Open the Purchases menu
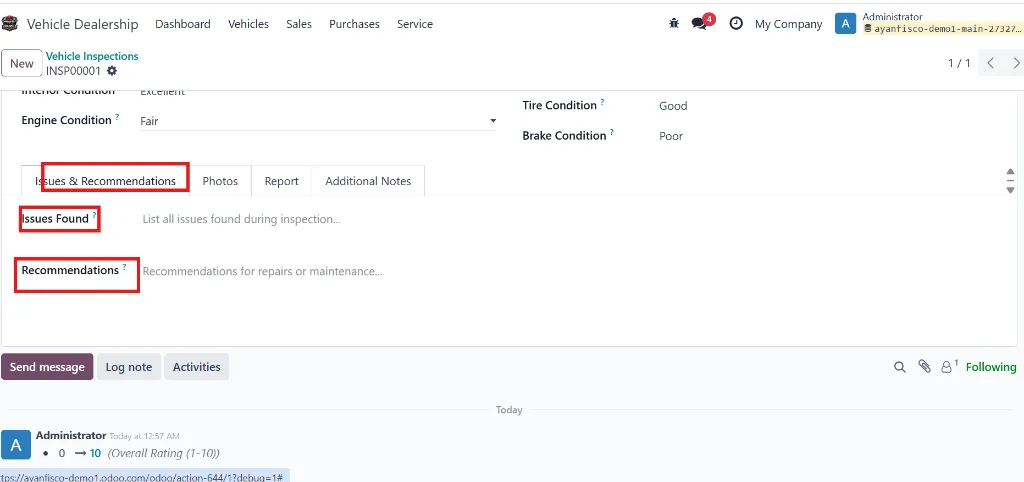Screen dimensions: 1024x482 (x=354, y=24)
